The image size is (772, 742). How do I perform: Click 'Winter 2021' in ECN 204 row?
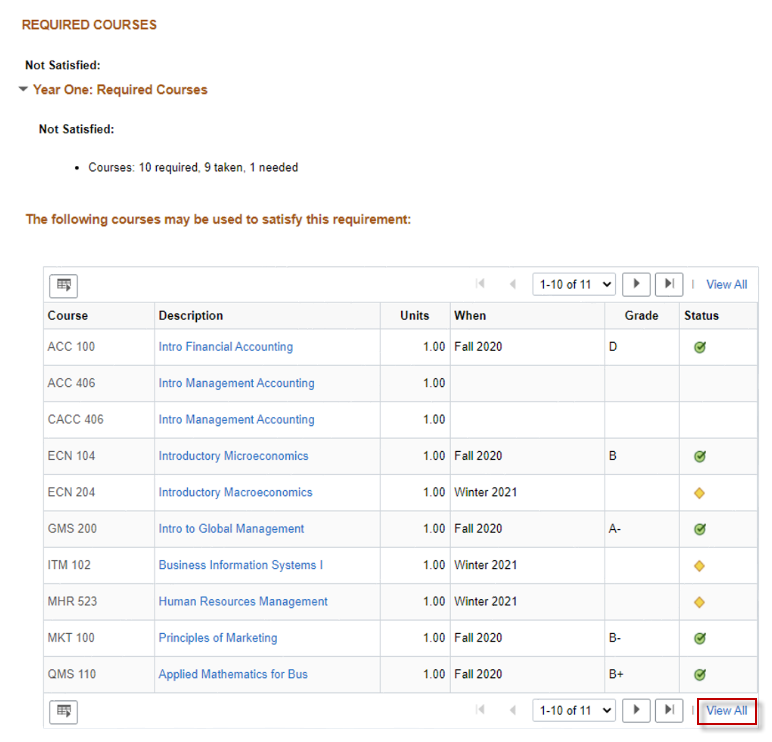point(485,492)
